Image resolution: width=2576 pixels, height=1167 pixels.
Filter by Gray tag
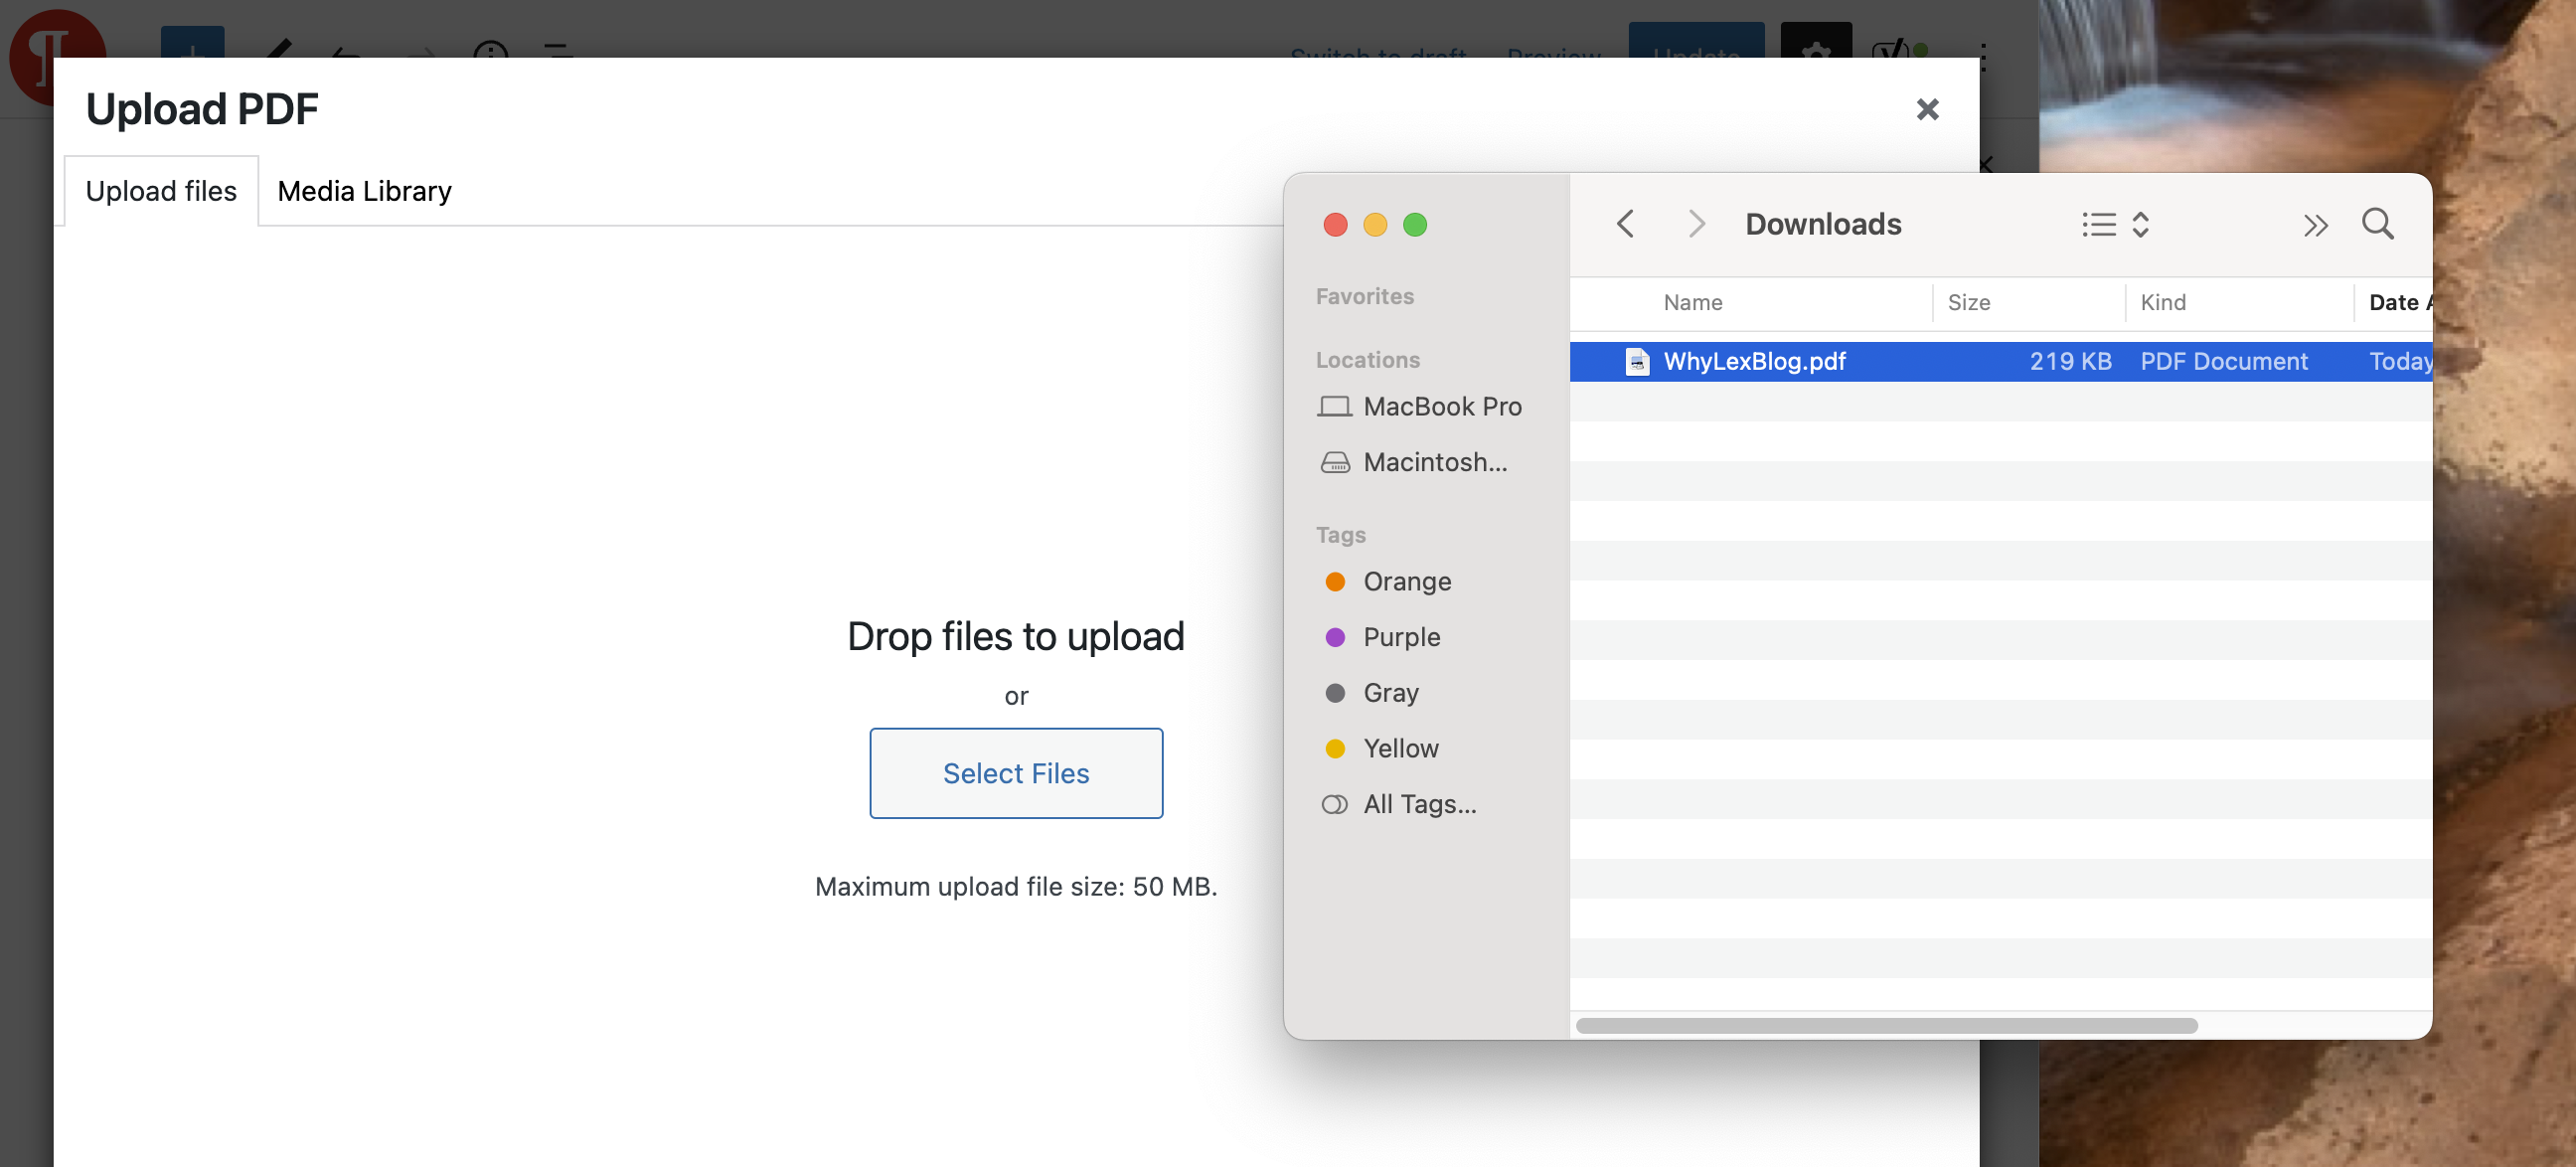pos(1372,693)
